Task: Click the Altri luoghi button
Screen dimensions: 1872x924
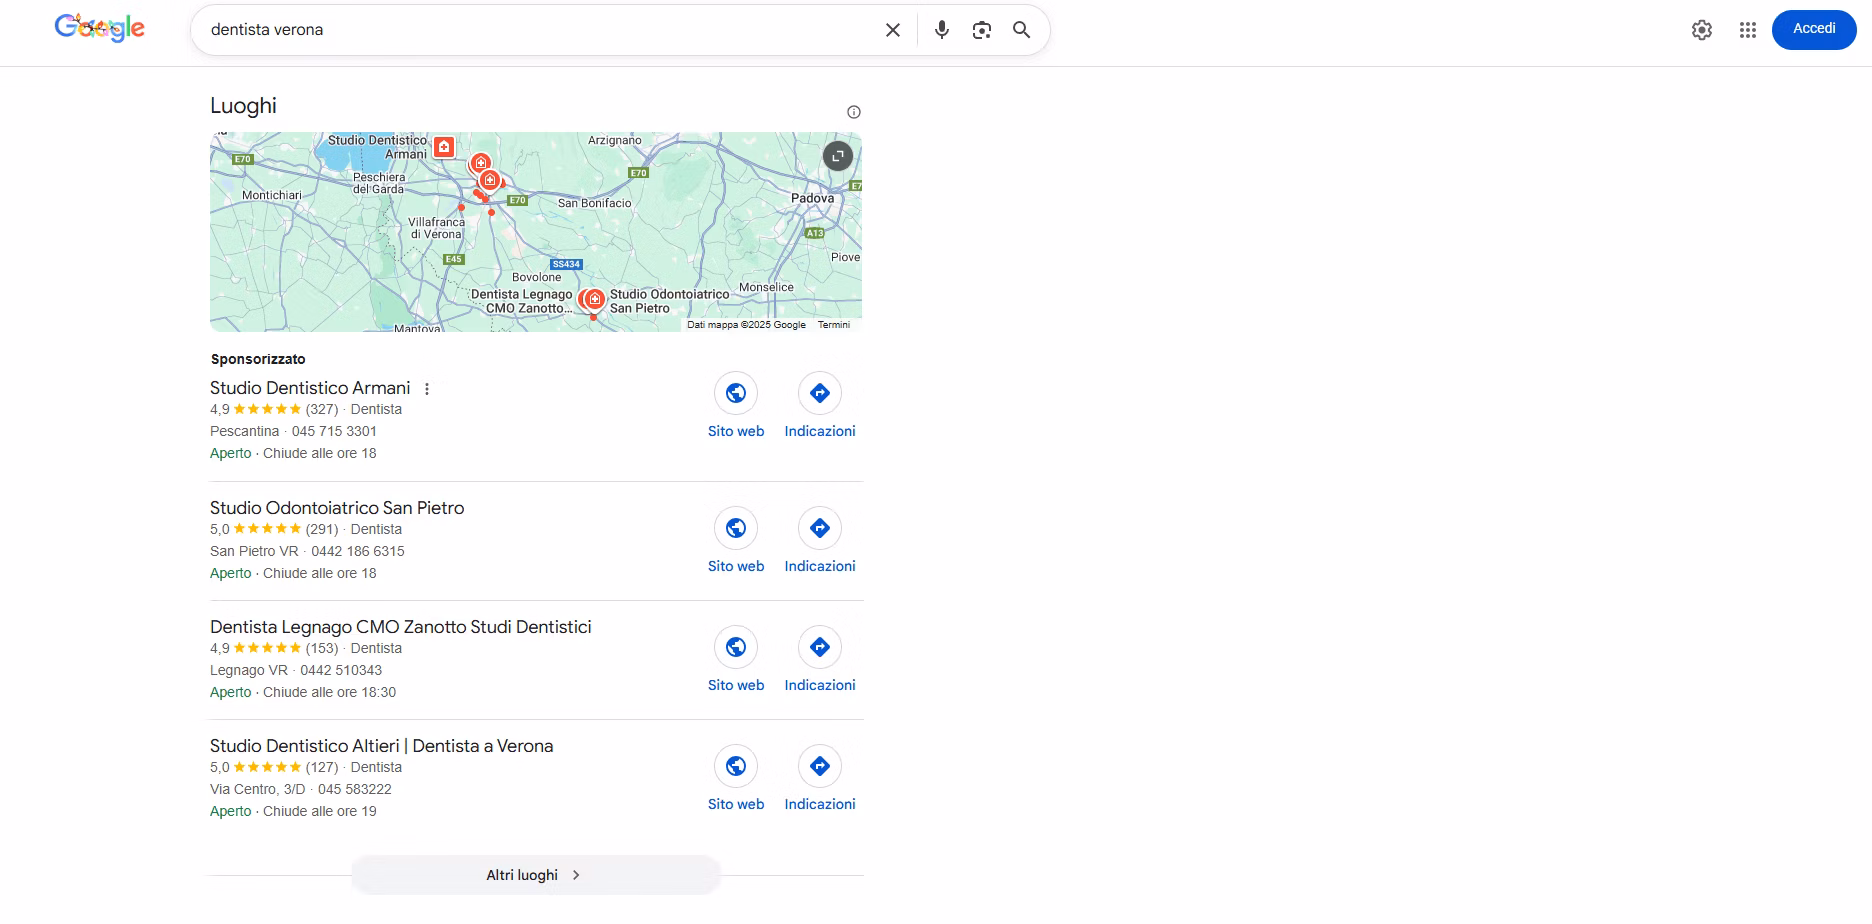Action: pyautogui.click(x=536, y=875)
